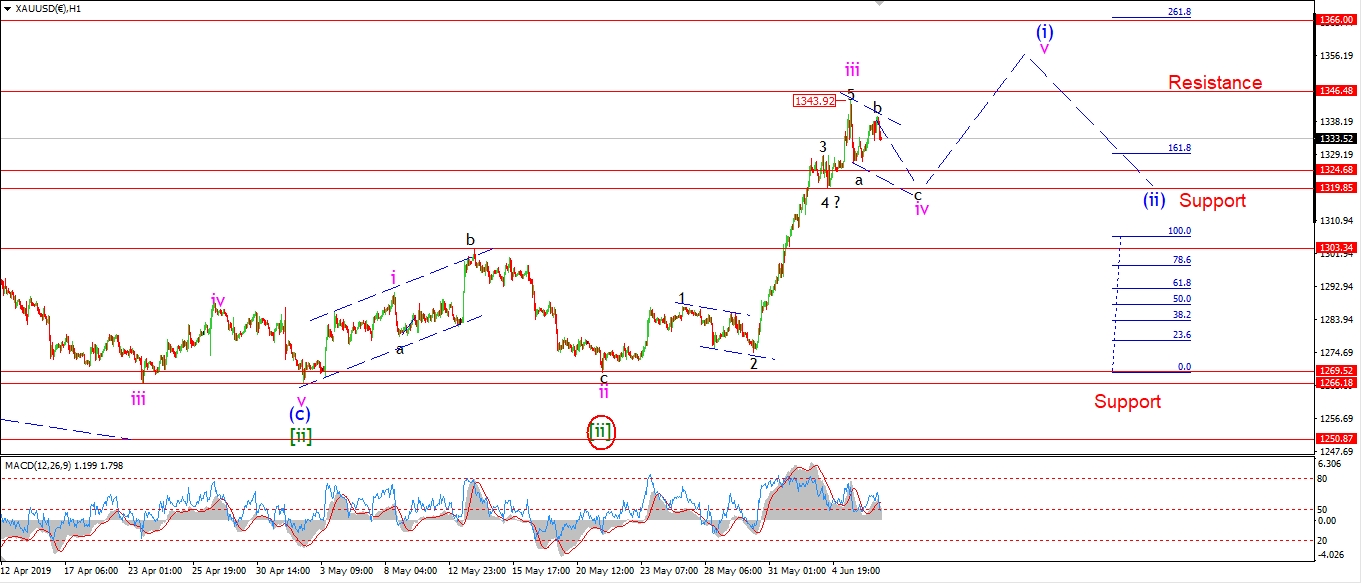Select the 1303.34 horizontal line price tag
This screenshot has width=1362, height=583.
pyautogui.click(x=1336, y=248)
